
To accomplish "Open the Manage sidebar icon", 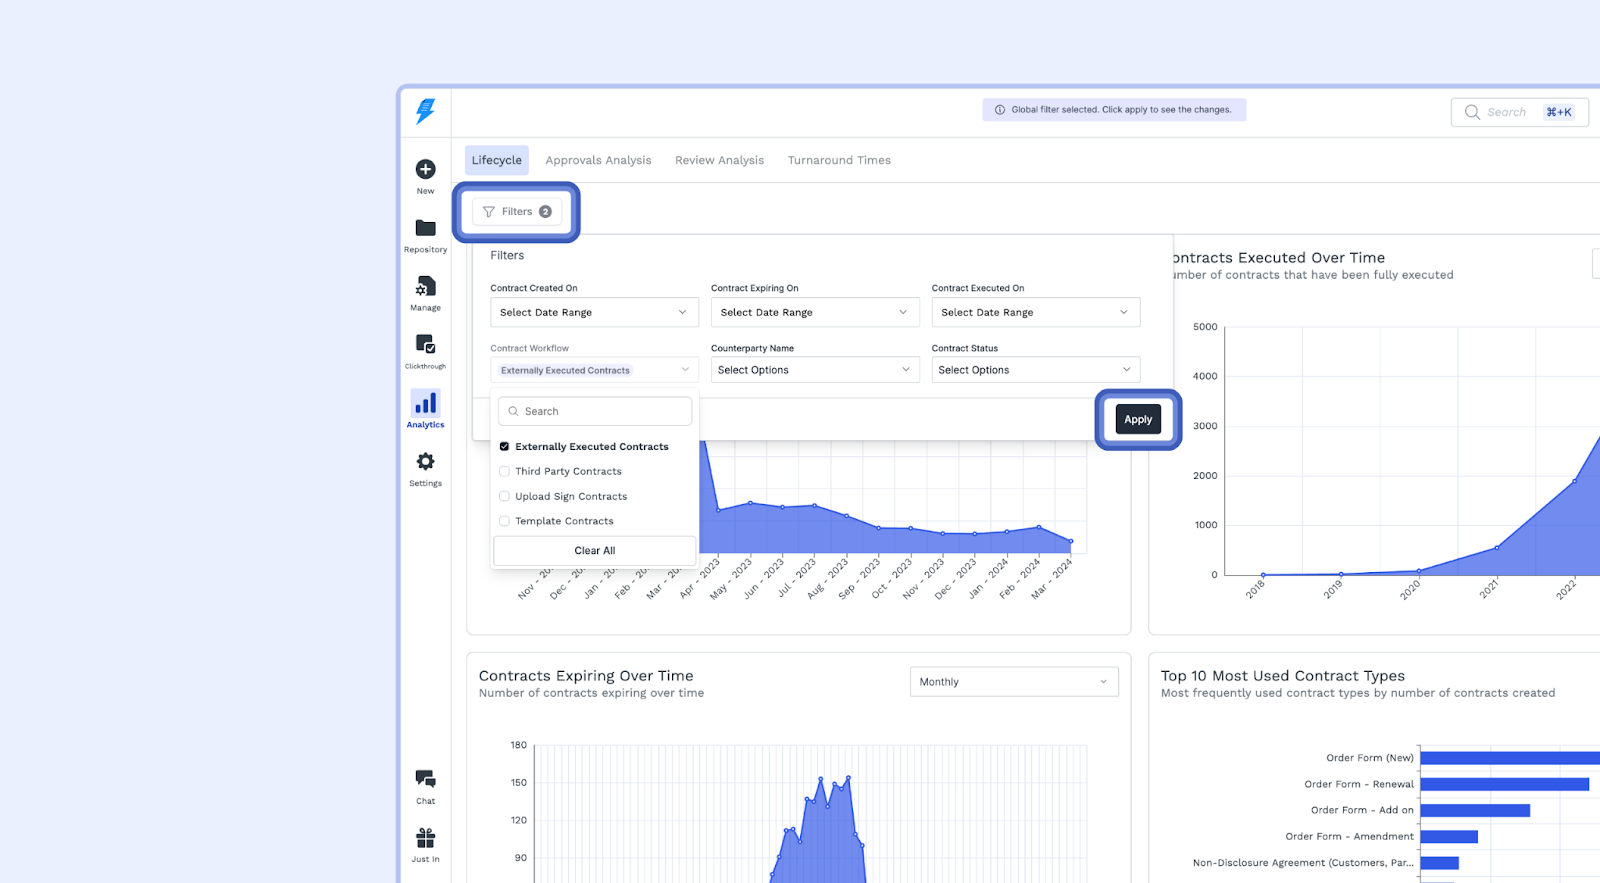I will (425, 287).
